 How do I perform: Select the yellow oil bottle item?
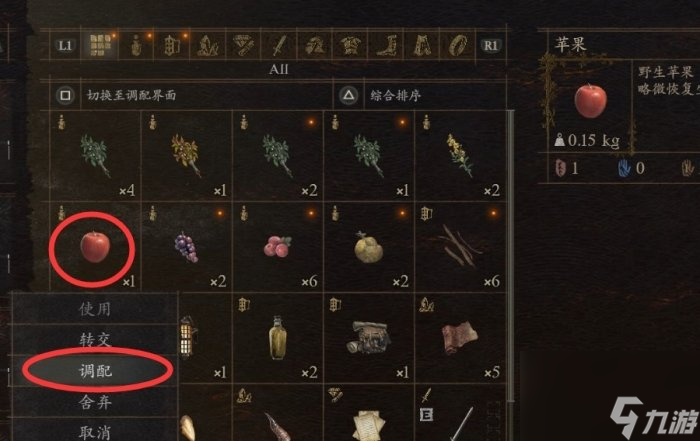(x=277, y=337)
